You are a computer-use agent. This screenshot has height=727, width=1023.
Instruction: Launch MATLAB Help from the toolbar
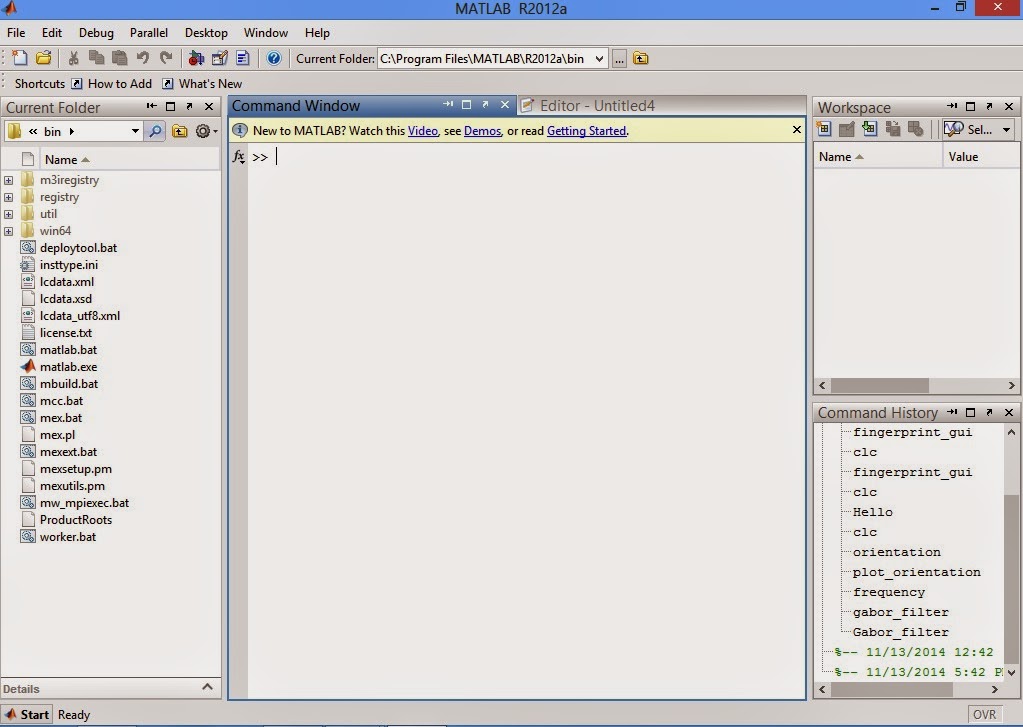point(272,58)
